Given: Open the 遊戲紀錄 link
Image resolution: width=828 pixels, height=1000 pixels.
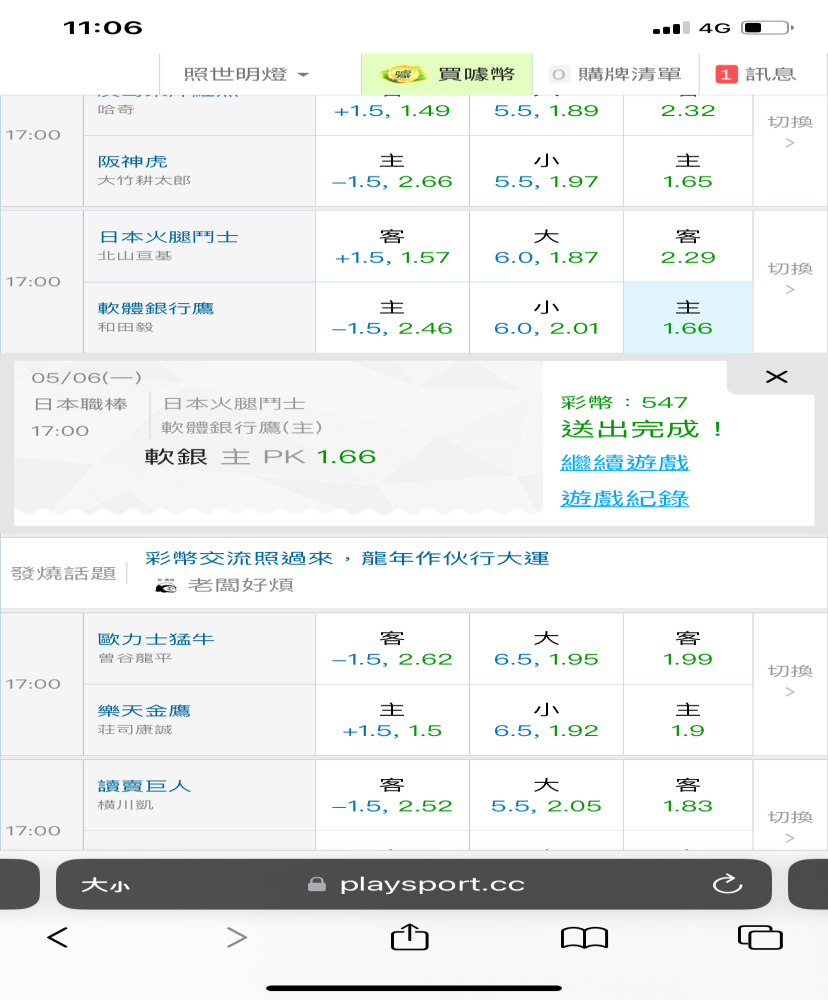Looking at the screenshot, I should [625, 498].
